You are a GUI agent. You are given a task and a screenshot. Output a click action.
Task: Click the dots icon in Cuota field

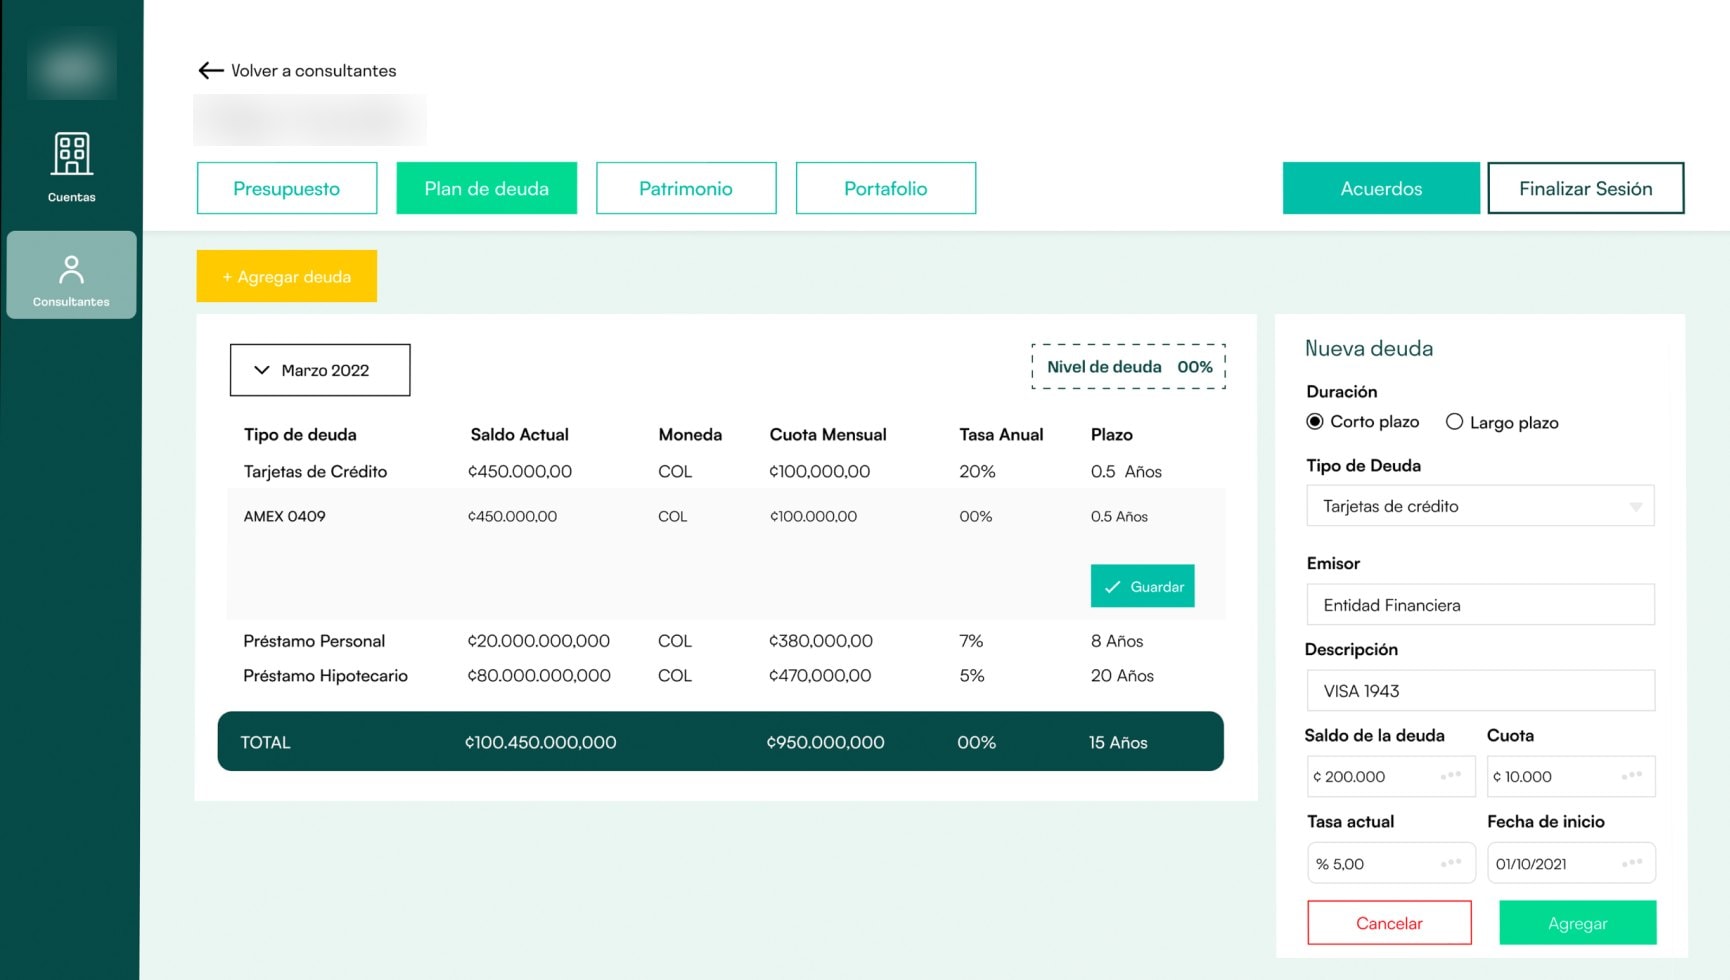(x=1632, y=776)
